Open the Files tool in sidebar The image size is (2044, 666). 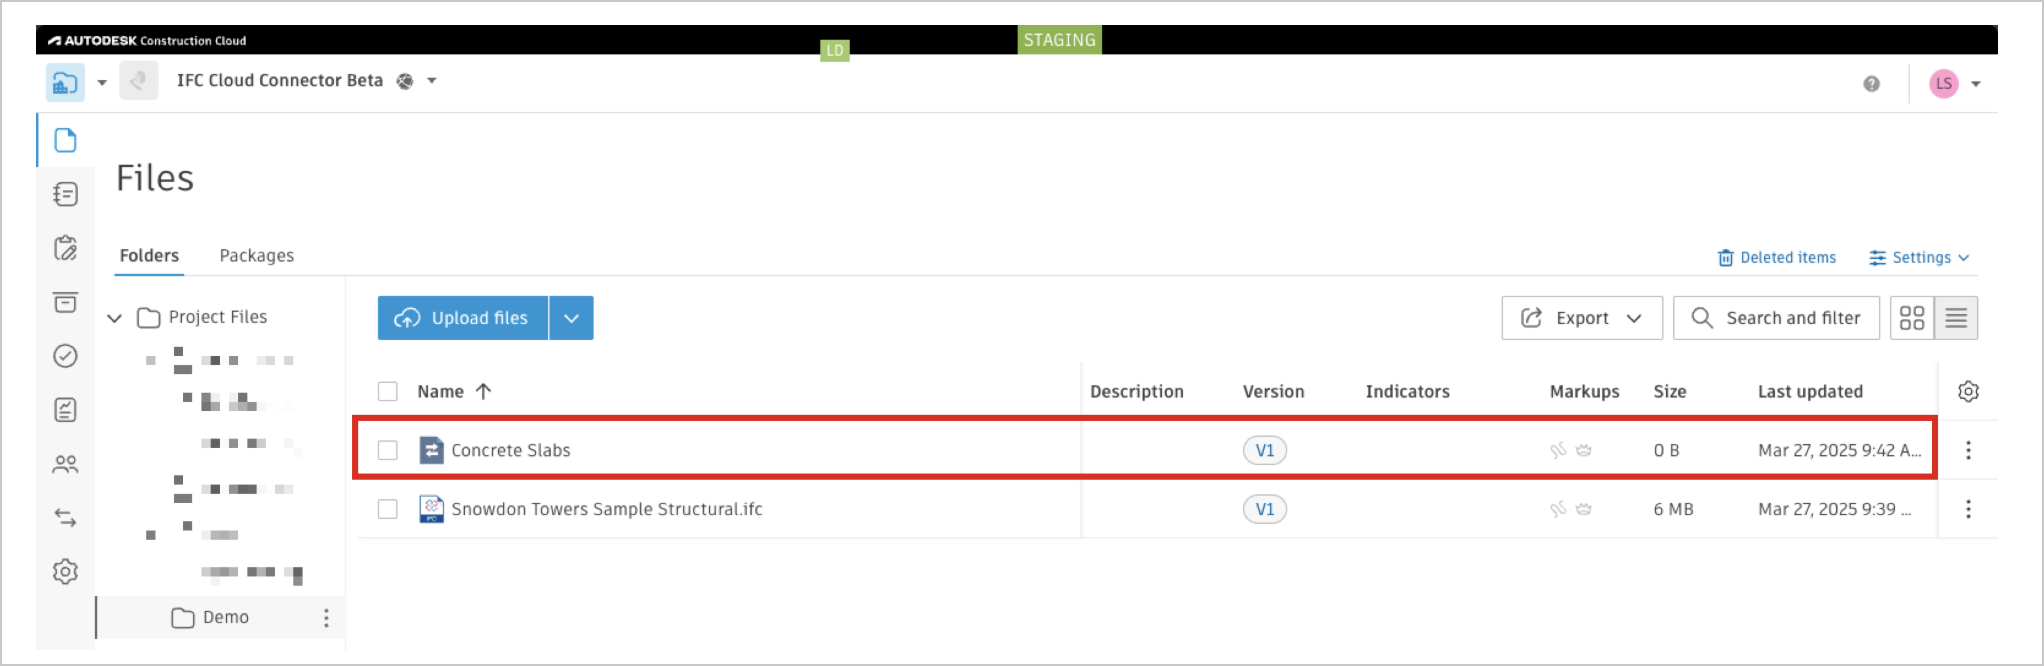click(x=65, y=140)
